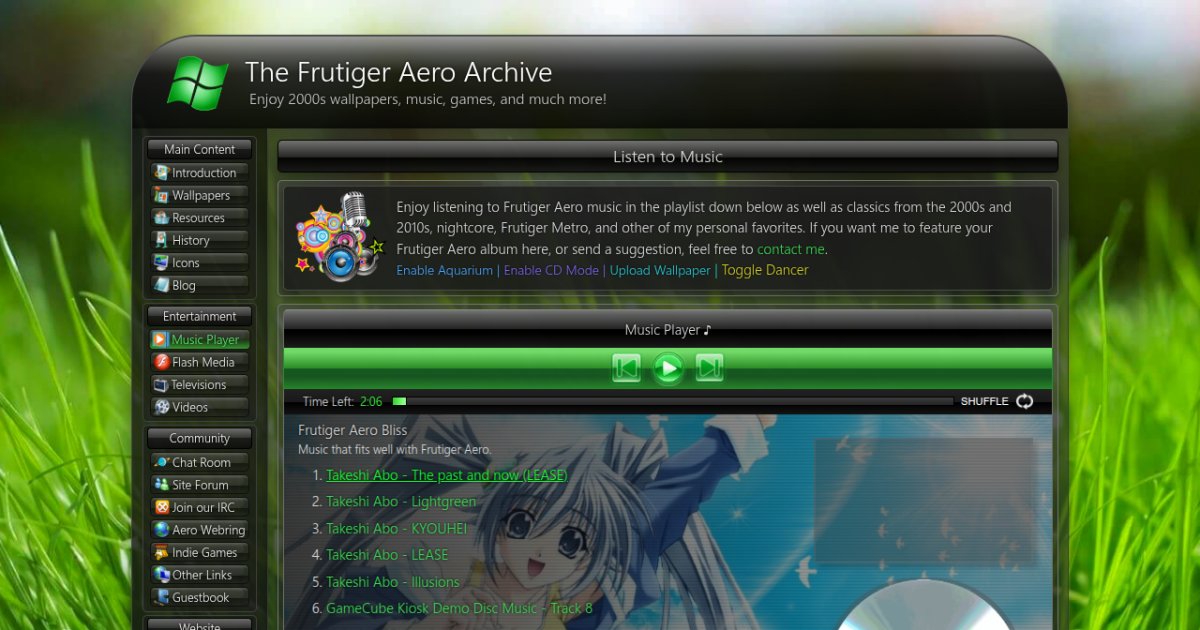Viewport: 1200px width, 630px height.
Task: Toggle Dancer in the options line
Action: click(765, 270)
